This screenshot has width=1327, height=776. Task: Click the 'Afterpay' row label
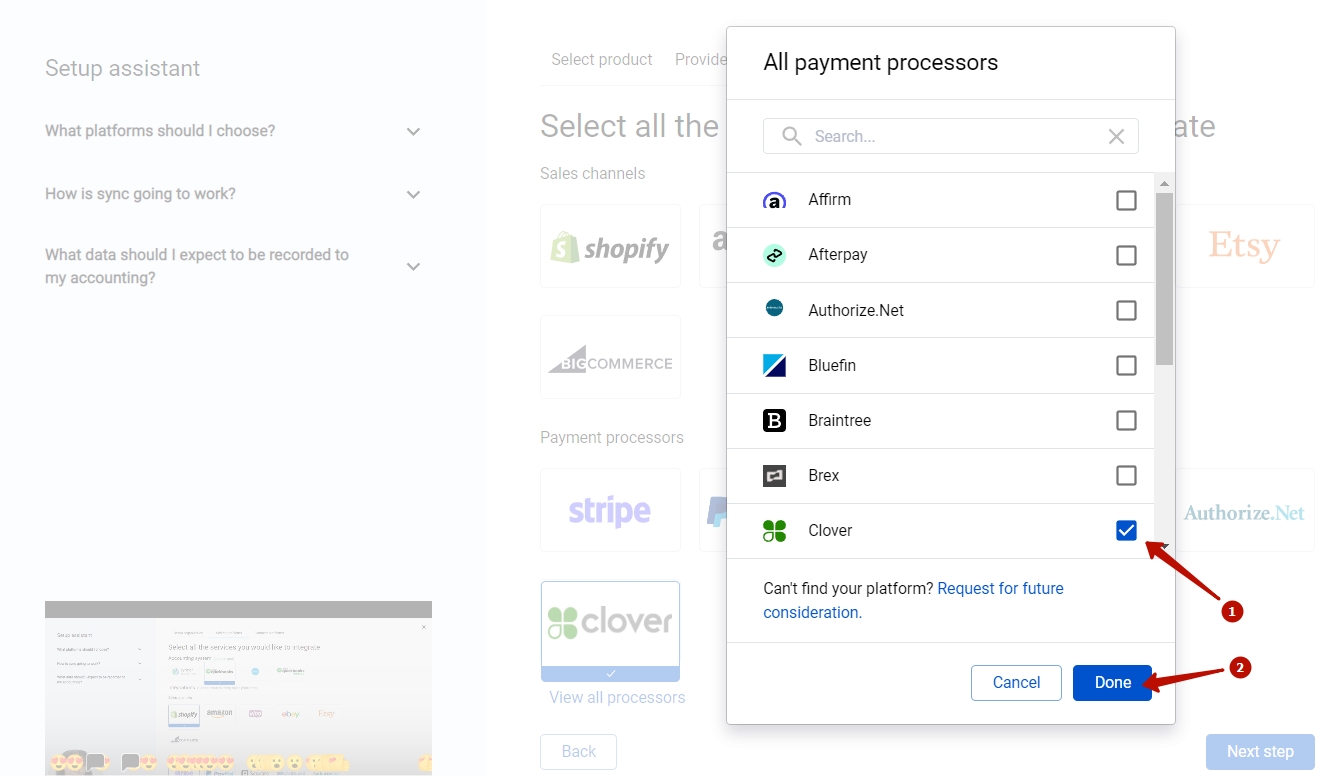pos(838,255)
